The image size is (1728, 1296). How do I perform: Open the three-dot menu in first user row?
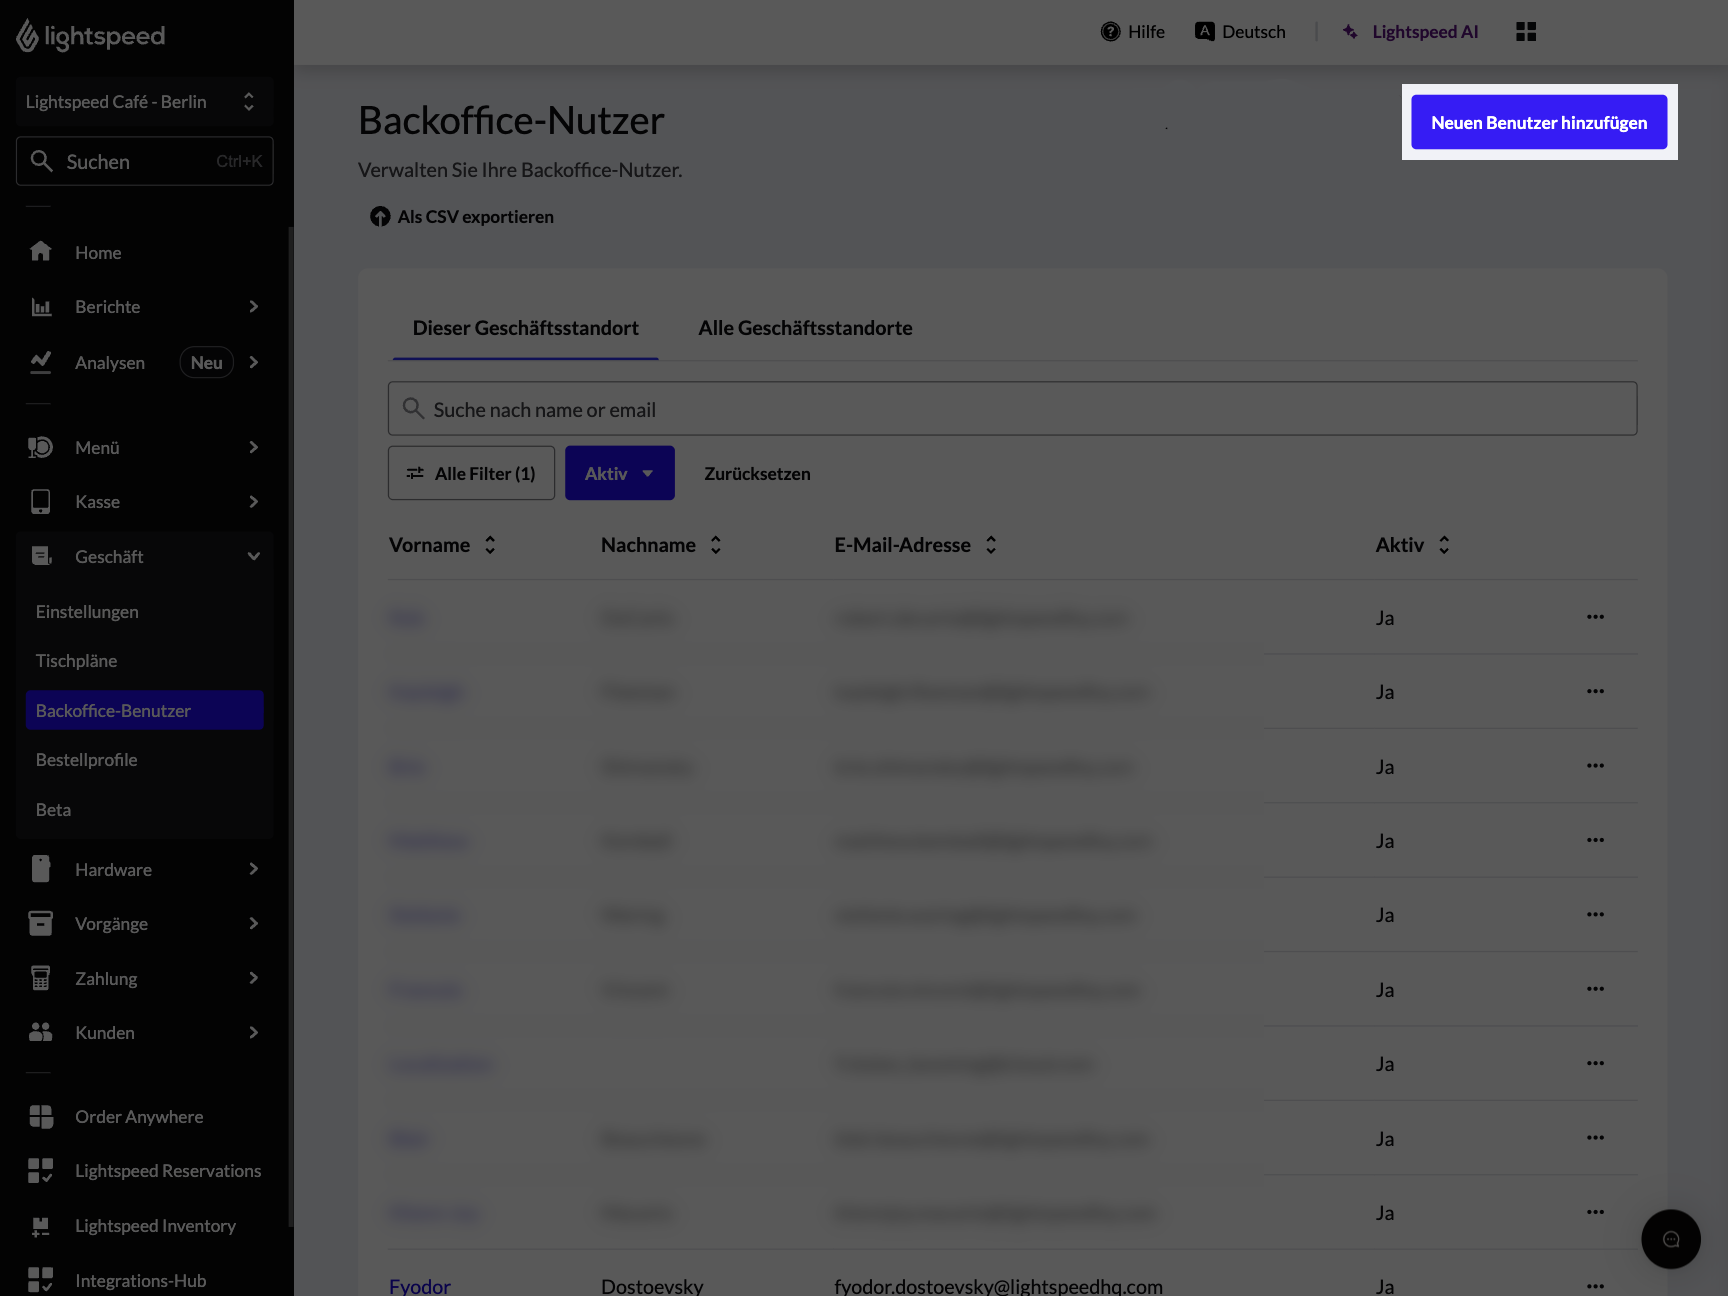pyautogui.click(x=1595, y=617)
